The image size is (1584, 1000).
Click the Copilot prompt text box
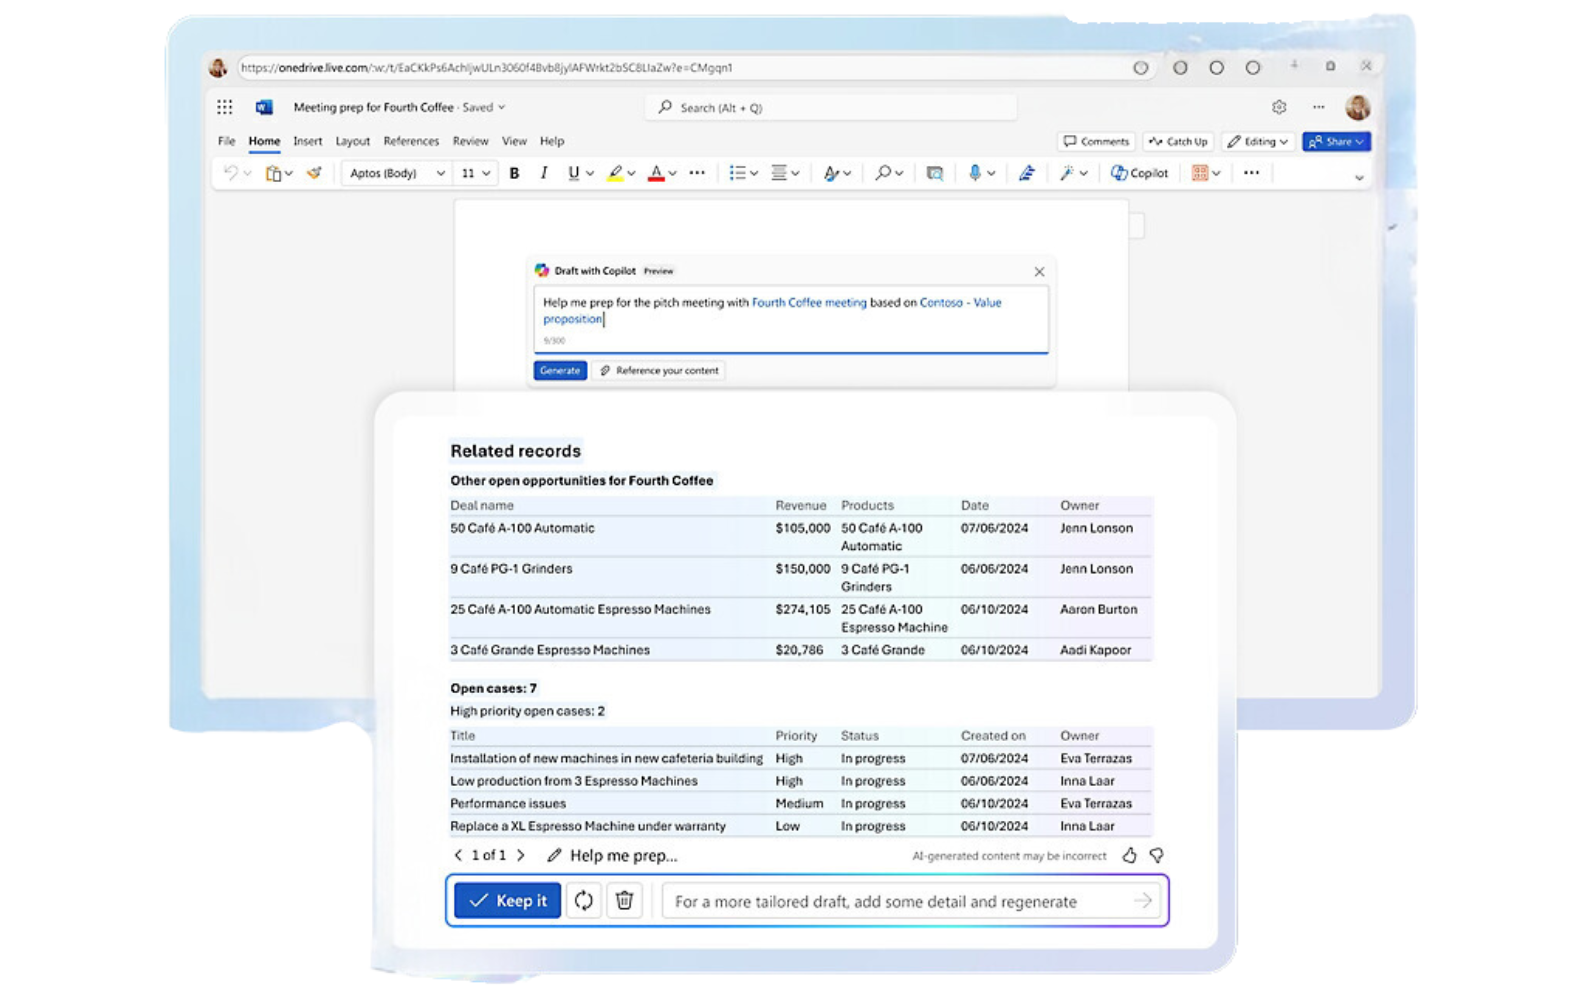click(x=791, y=319)
